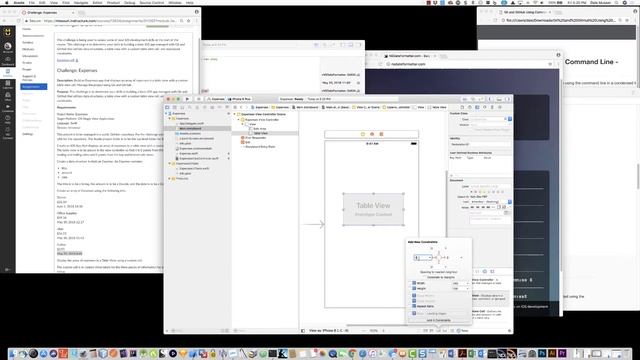Select Safe Area in document outline
The width and height of the screenshot is (640, 360).
260,129
